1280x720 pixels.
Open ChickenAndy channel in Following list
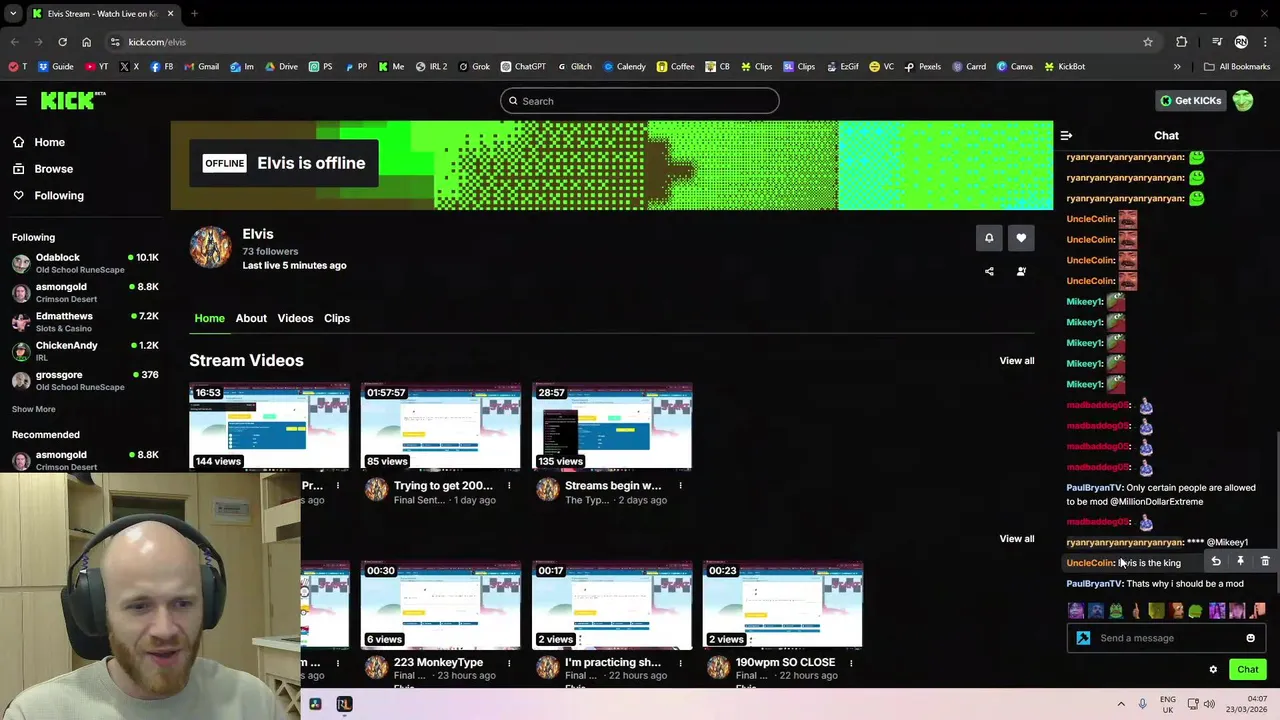coord(85,351)
